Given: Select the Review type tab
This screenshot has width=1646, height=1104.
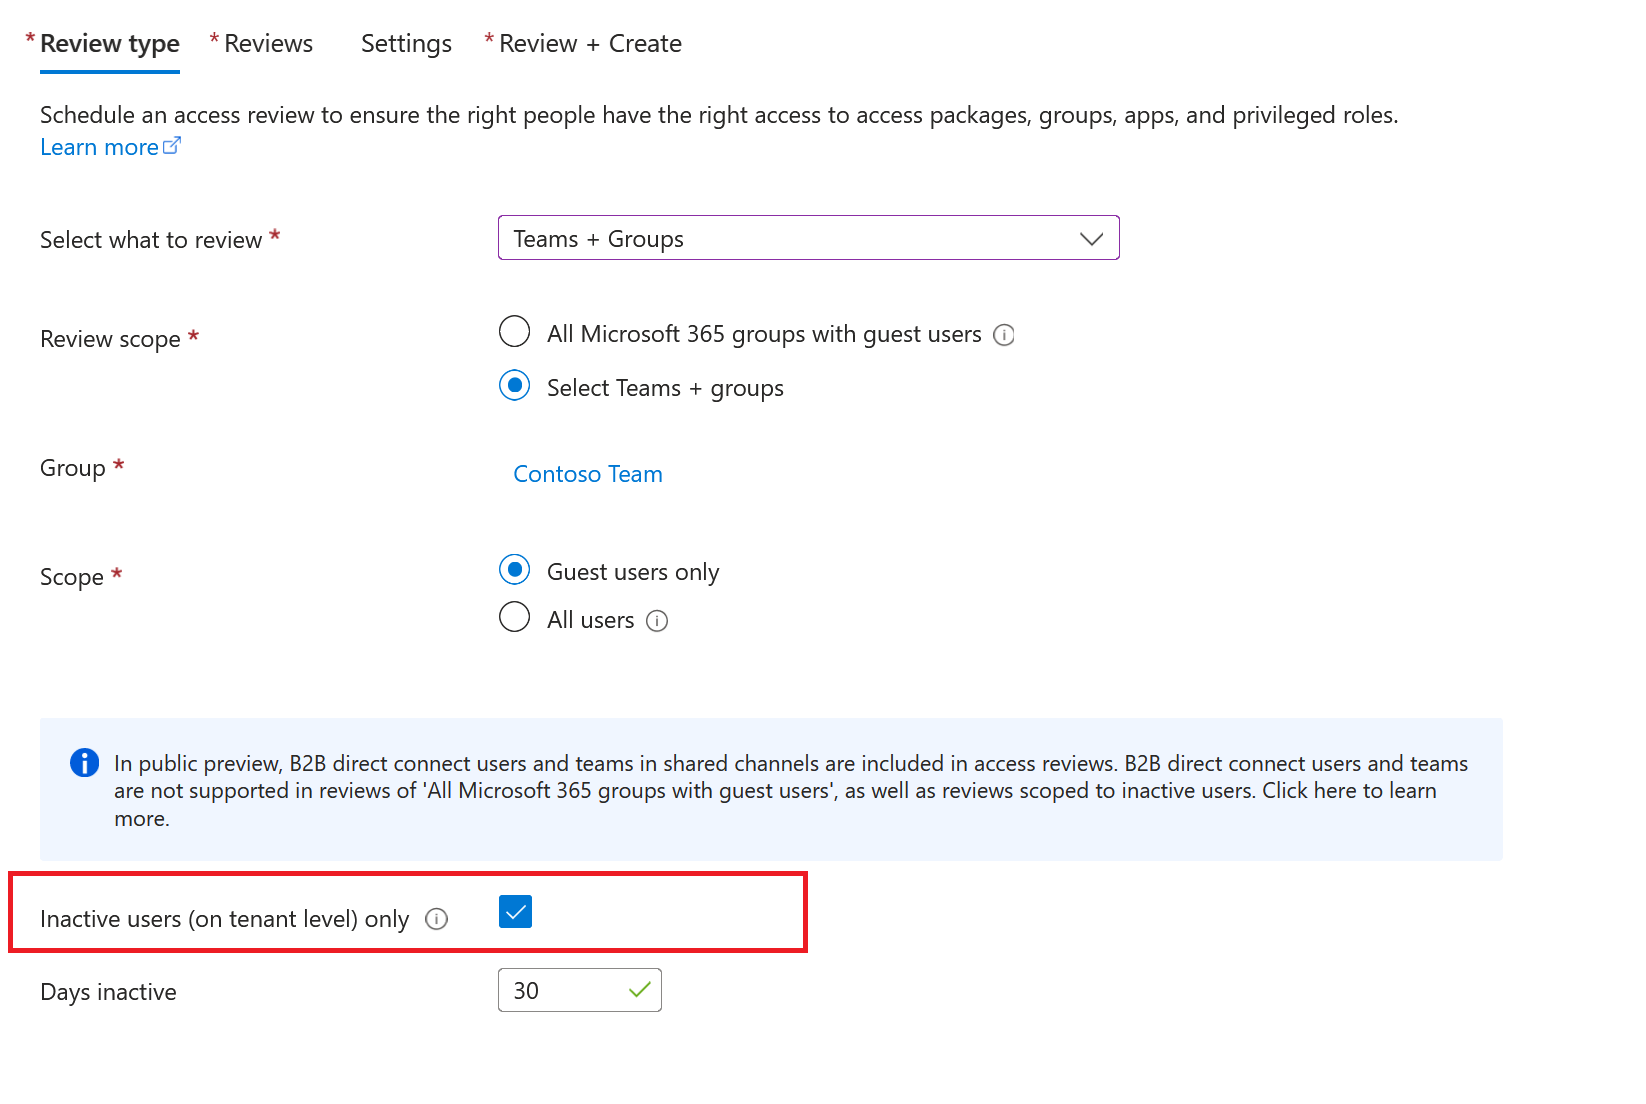Looking at the screenshot, I should pos(110,44).
